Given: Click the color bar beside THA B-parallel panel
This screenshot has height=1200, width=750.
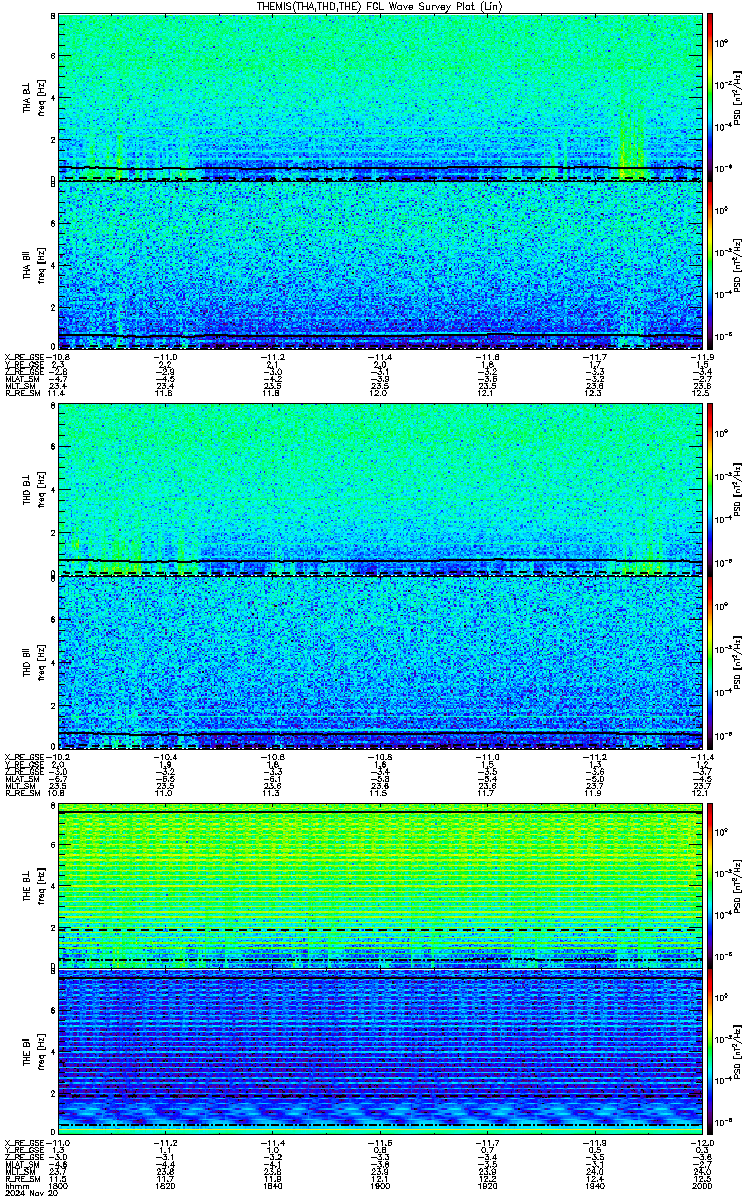Looking at the screenshot, I should [710, 265].
